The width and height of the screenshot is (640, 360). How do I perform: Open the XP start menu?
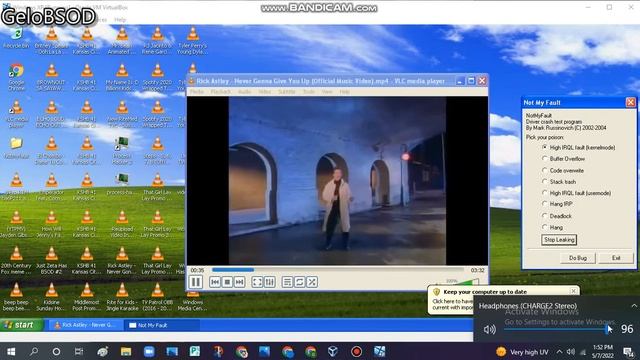click(x=21, y=325)
